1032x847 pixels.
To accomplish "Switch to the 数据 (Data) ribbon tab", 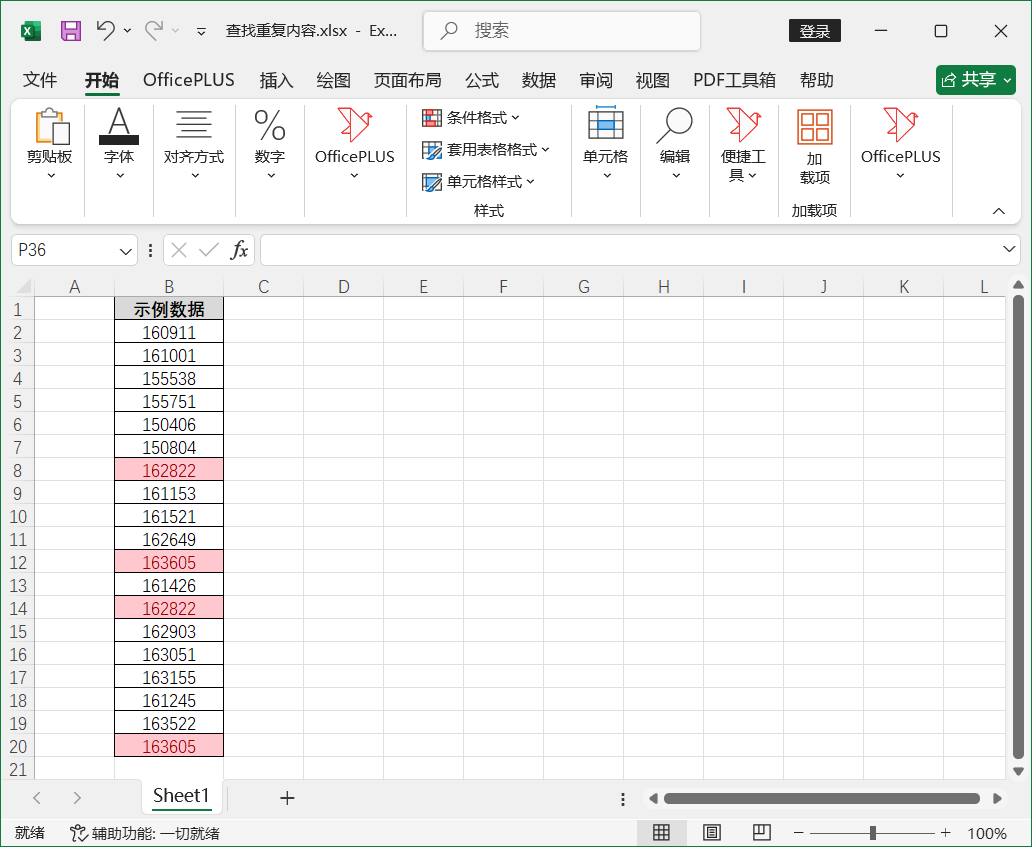I will 538,80.
